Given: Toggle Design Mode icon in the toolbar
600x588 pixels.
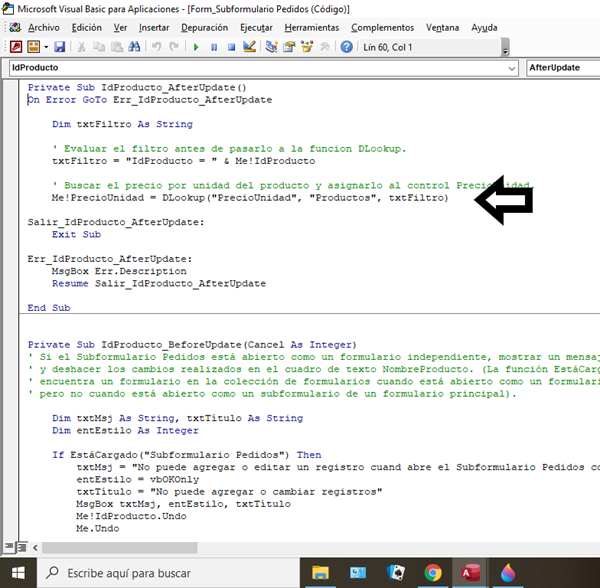Looking at the screenshot, I should click(x=249, y=47).
